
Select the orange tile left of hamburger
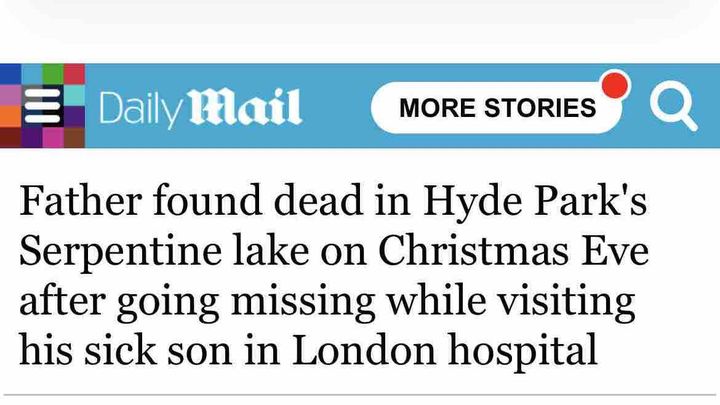(9, 116)
